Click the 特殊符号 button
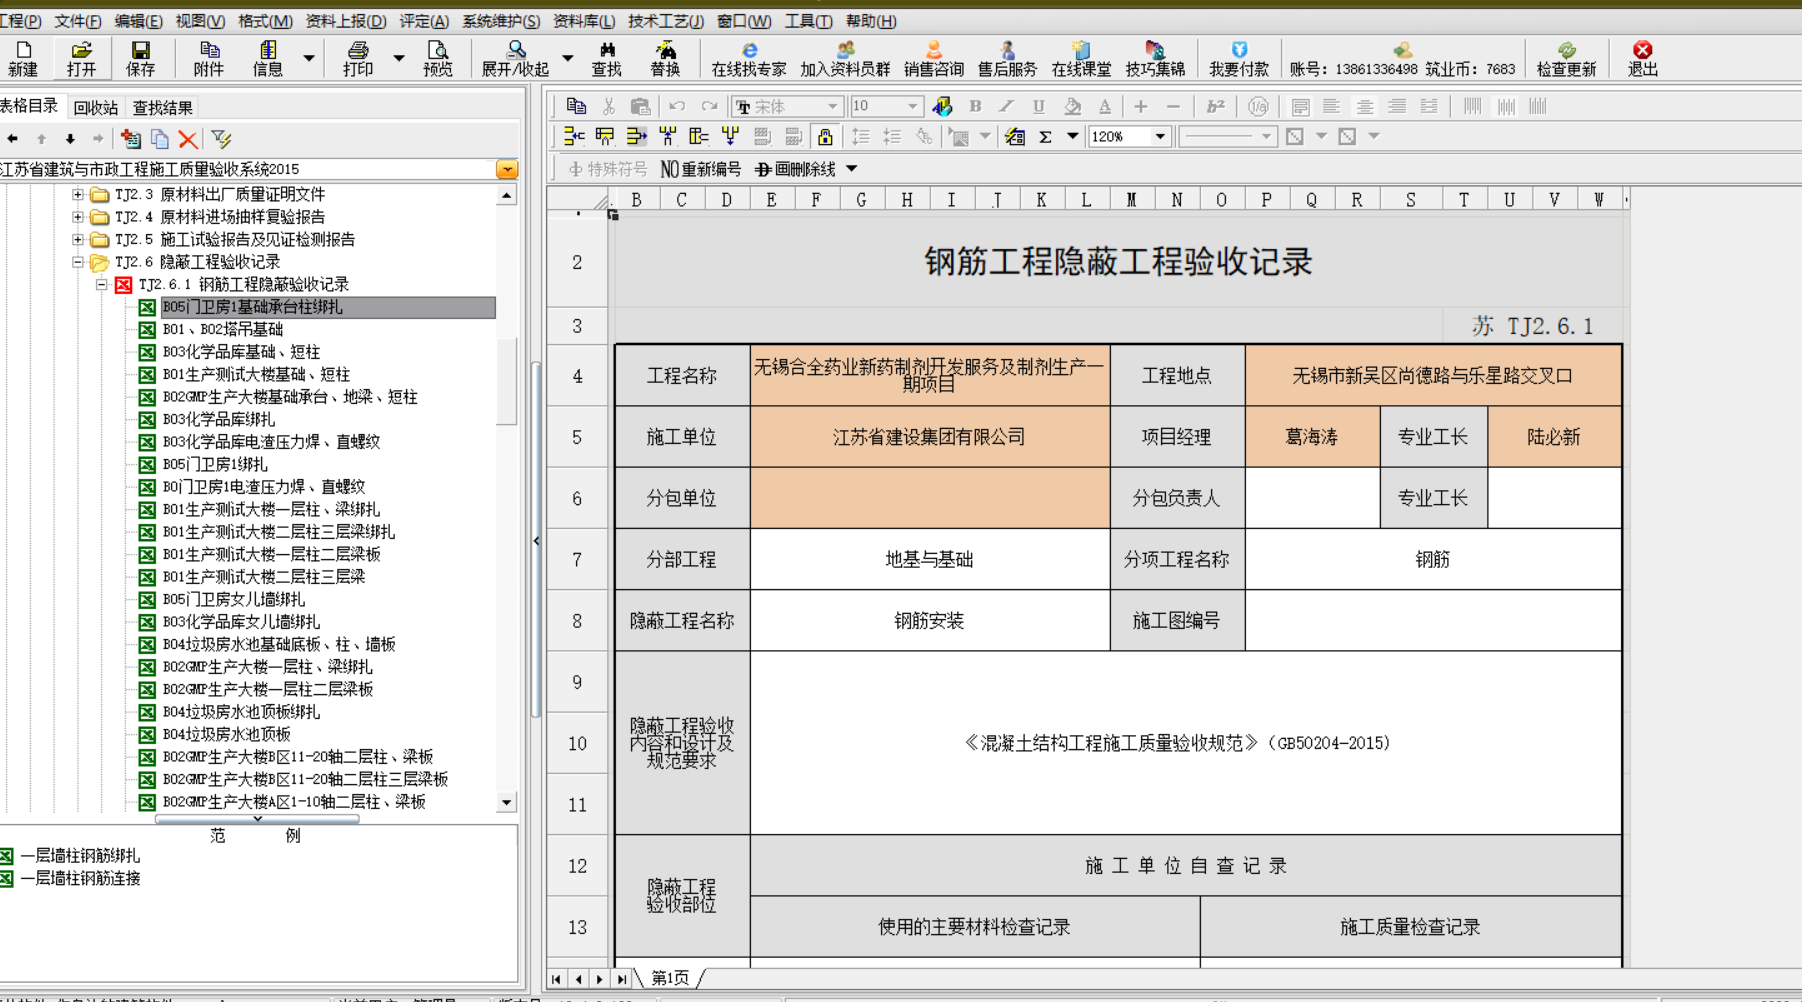Viewport: 1802px width, 1002px height. pyautogui.click(x=607, y=169)
